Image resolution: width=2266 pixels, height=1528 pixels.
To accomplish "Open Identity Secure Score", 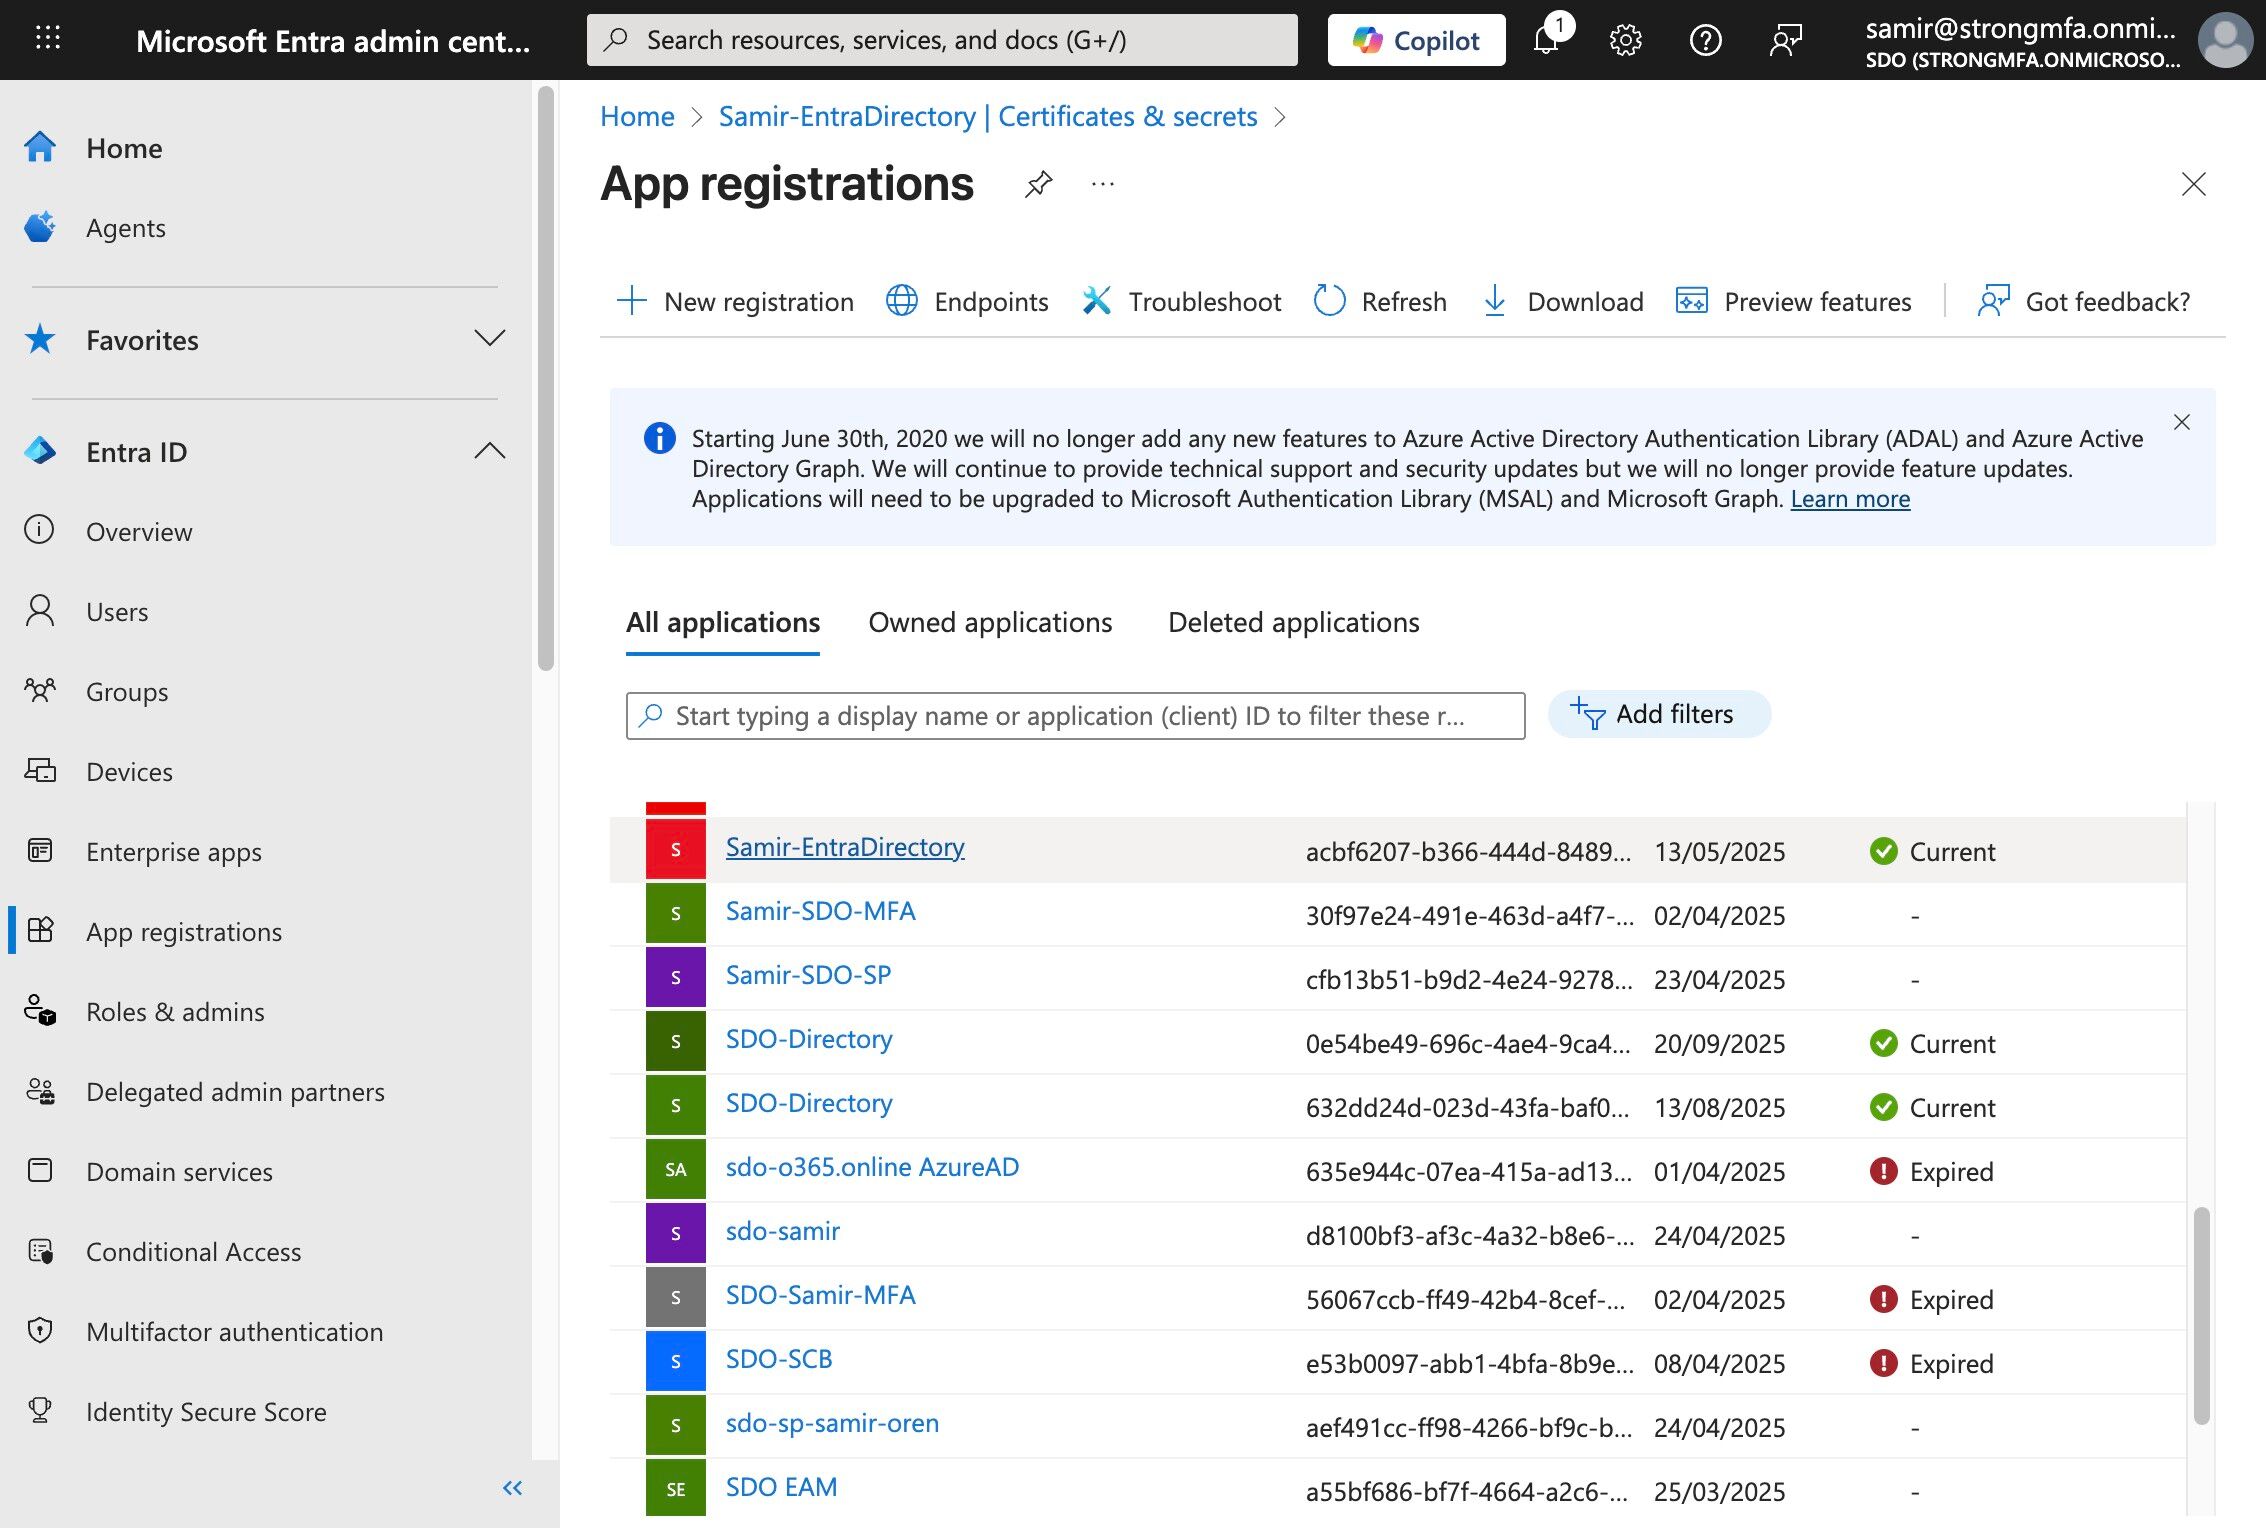I will (x=206, y=1411).
